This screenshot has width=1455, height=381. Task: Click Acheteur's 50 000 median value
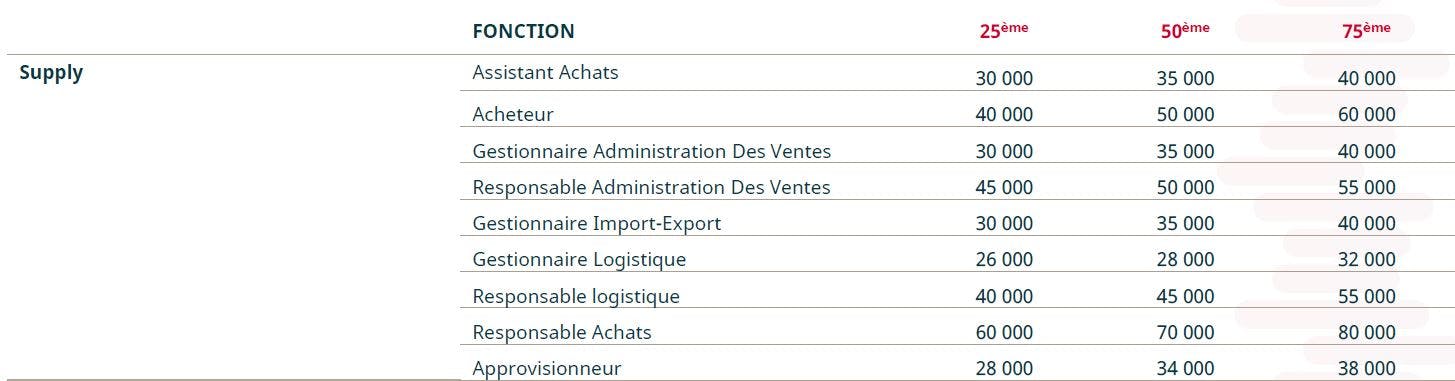click(1185, 115)
